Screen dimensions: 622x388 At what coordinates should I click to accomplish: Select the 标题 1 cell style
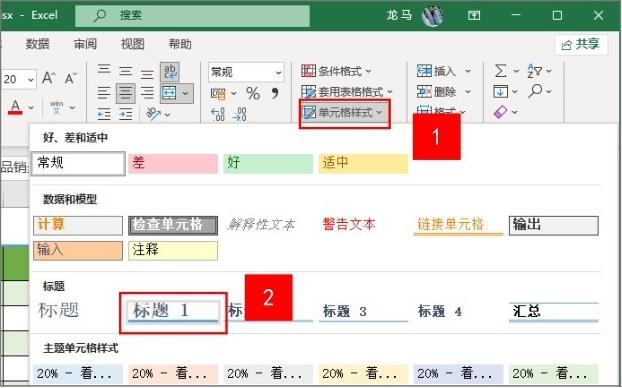pyautogui.click(x=173, y=312)
